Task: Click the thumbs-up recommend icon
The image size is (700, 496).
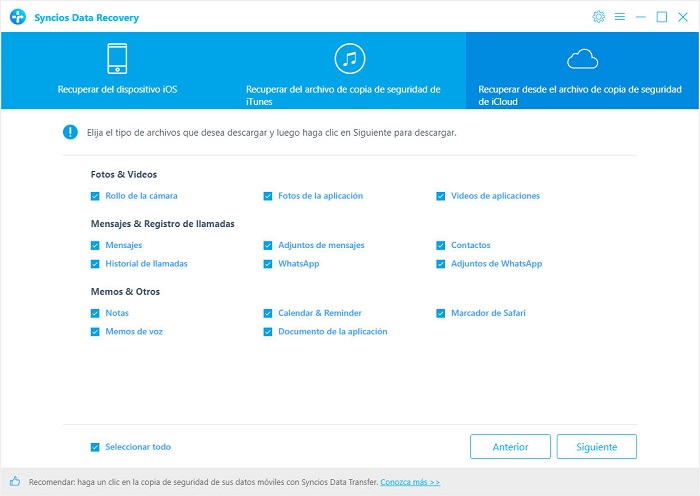Action: 15,481
